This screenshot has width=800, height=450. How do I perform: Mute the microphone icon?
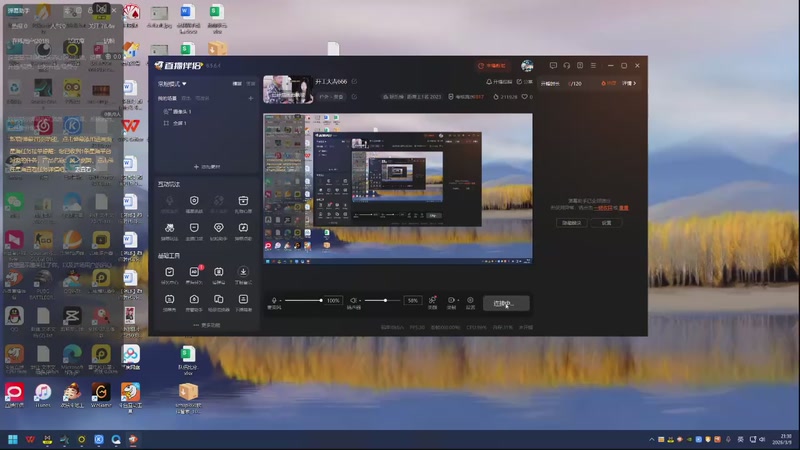point(273,301)
